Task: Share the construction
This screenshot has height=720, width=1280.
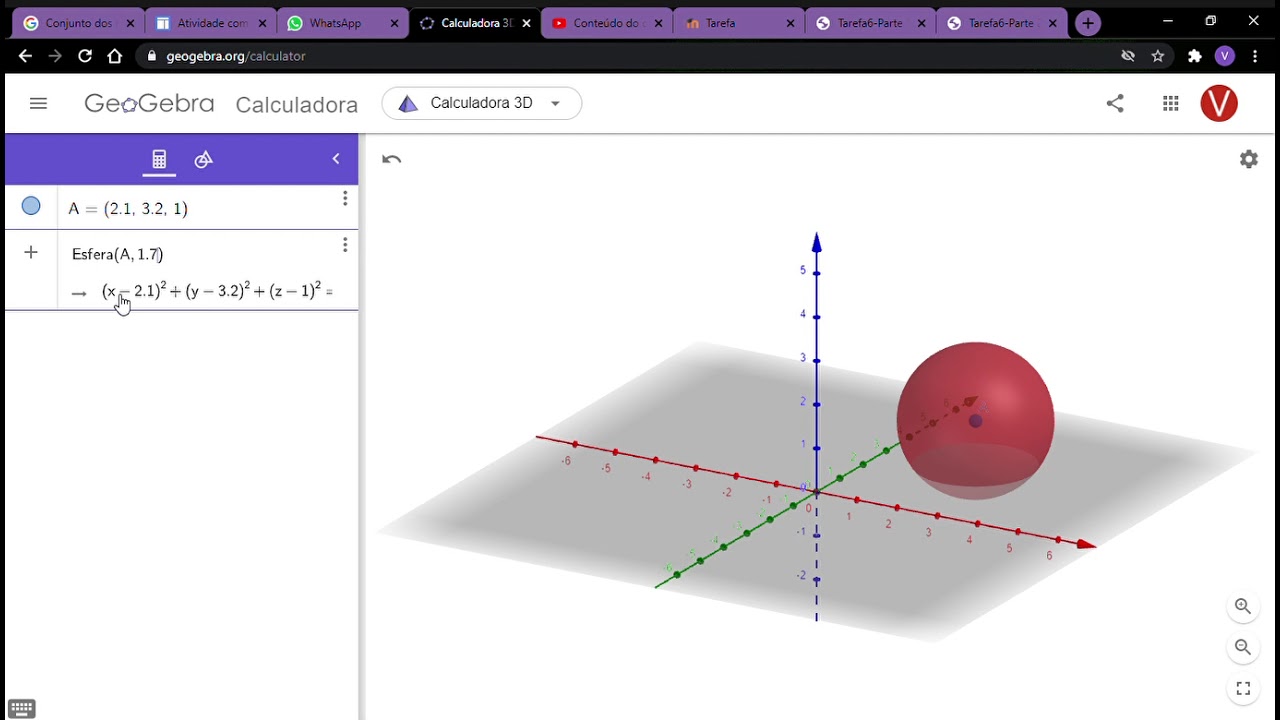Action: click(x=1115, y=103)
